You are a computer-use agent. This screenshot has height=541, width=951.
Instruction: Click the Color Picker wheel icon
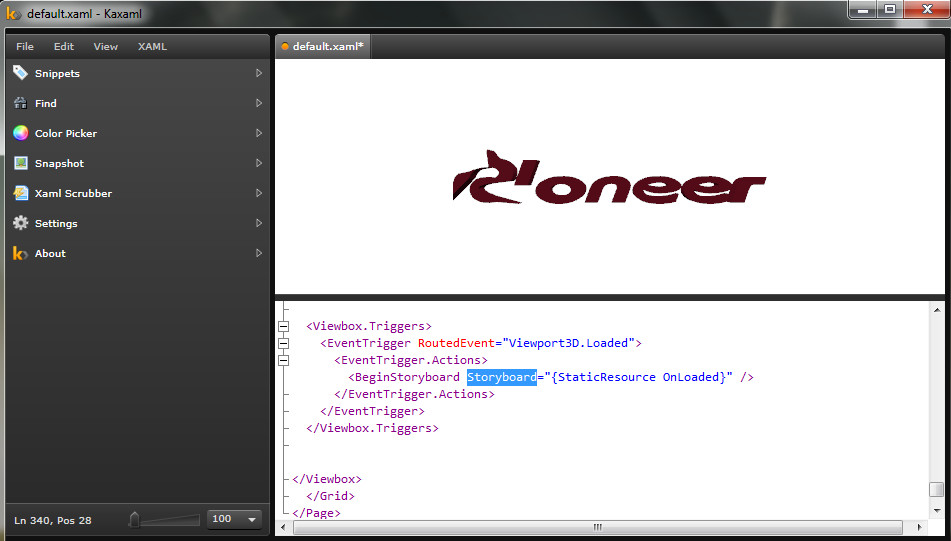[21, 133]
